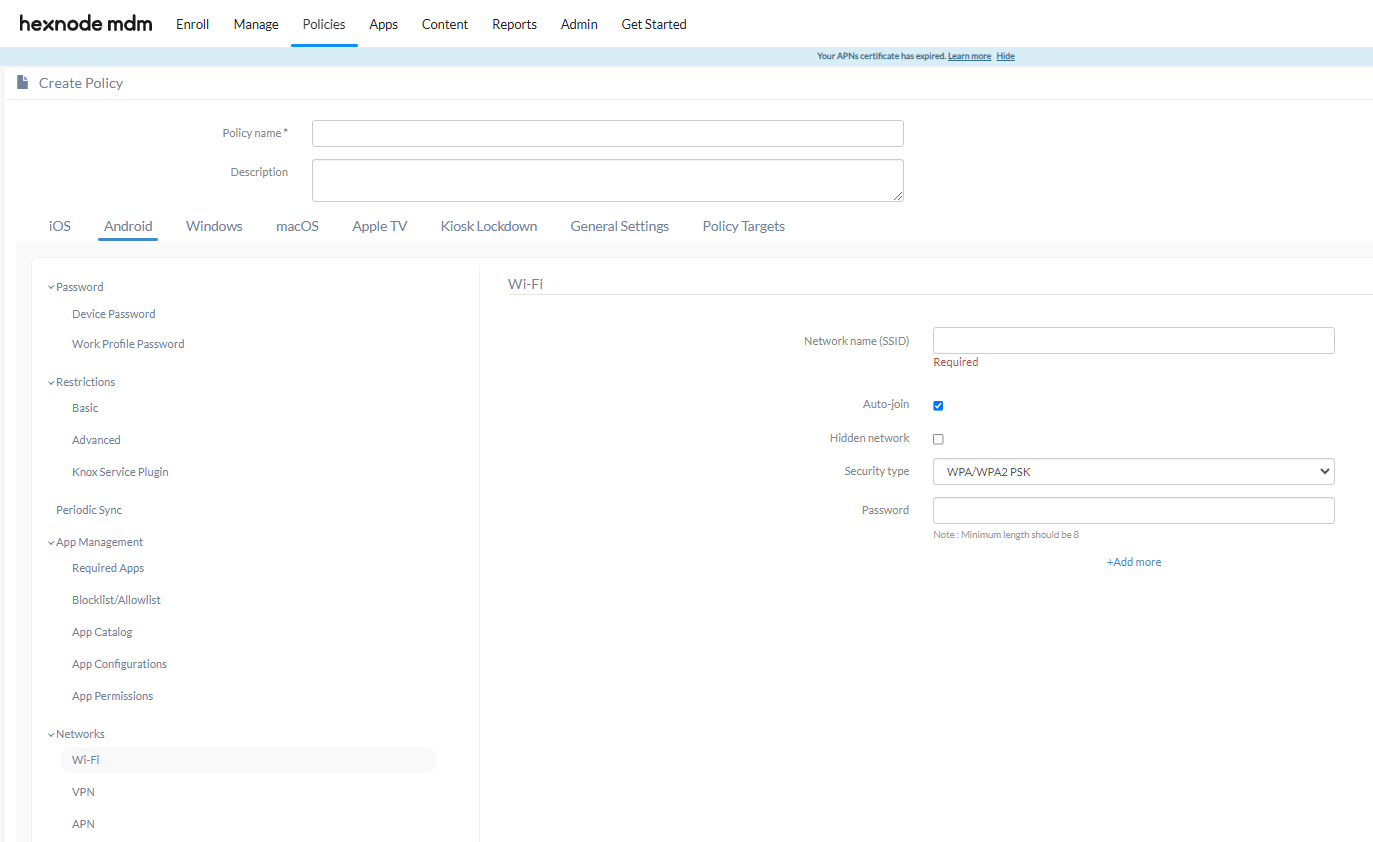Open the General Settings tab
This screenshot has height=842, width=1373.
coord(619,226)
